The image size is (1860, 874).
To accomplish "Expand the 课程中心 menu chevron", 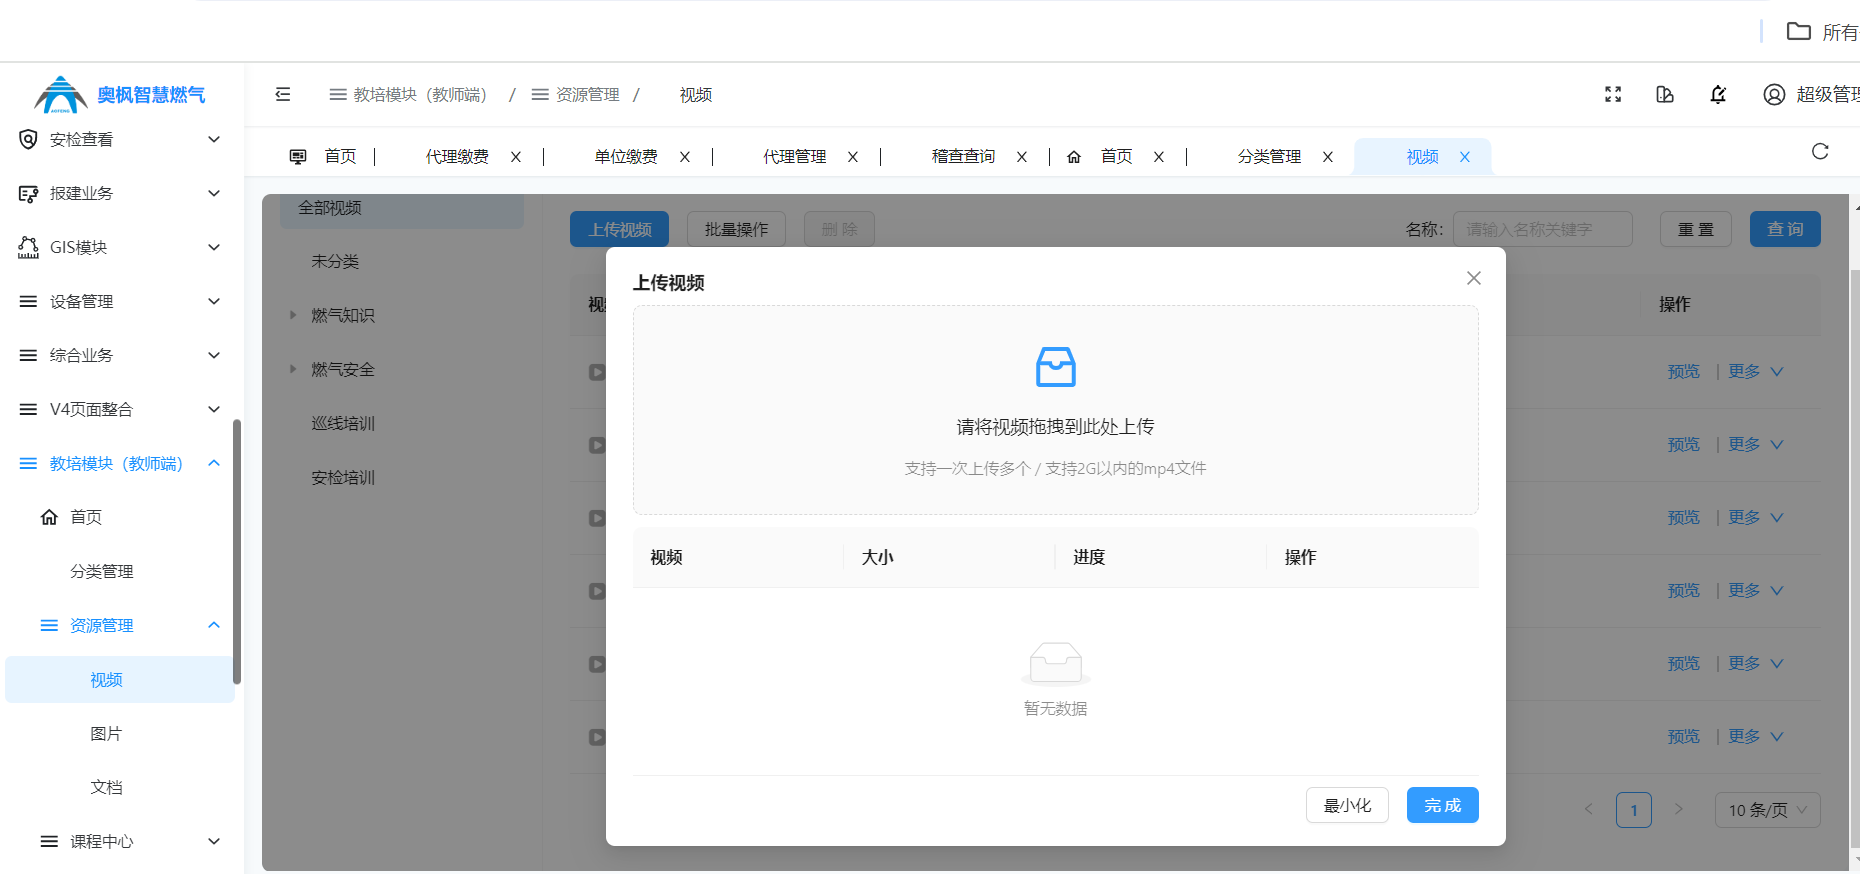I will (214, 841).
